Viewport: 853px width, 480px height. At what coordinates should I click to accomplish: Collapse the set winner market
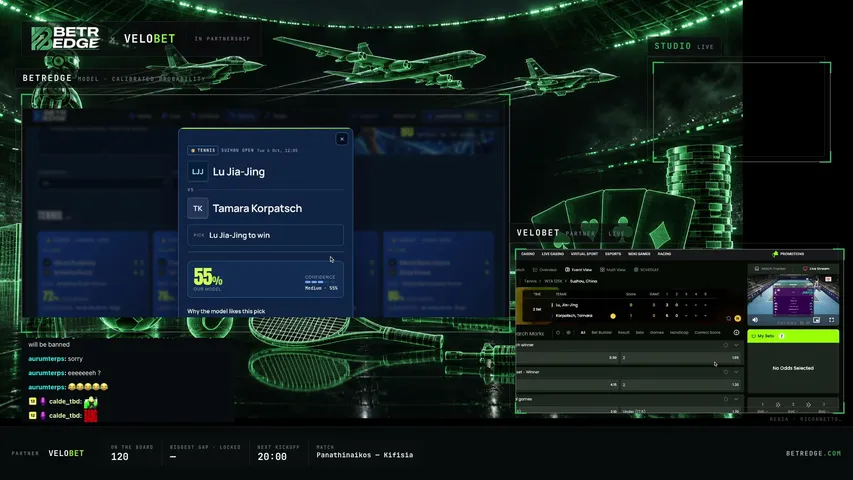pyautogui.click(x=736, y=372)
